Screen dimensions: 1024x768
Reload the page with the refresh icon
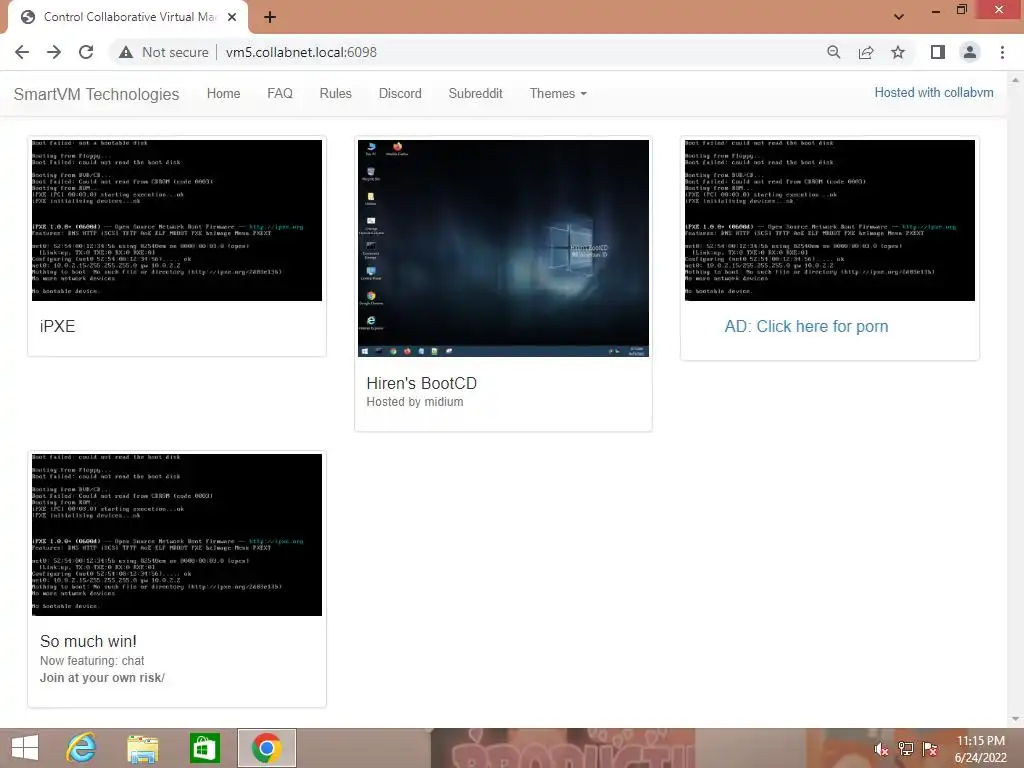pos(86,52)
